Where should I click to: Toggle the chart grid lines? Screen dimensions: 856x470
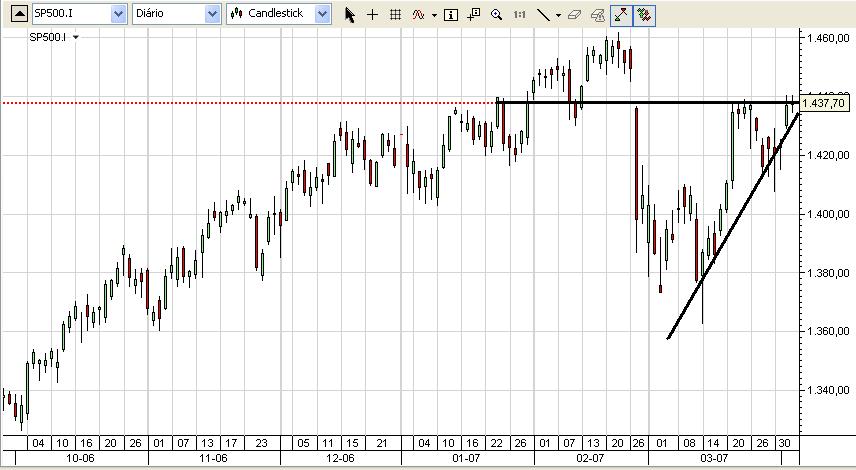[x=396, y=15]
